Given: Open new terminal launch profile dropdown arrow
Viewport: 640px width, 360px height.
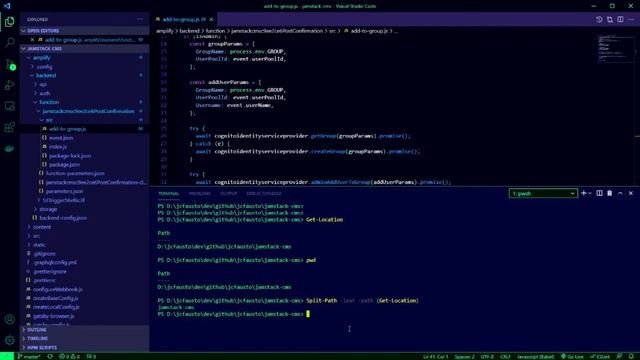Looking at the screenshot, I should (x=590, y=193).
